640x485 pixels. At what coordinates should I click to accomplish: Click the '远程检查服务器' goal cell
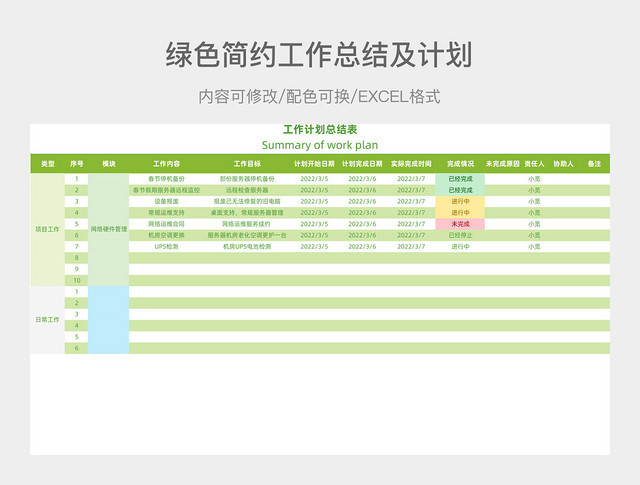(x=247, y=190)
